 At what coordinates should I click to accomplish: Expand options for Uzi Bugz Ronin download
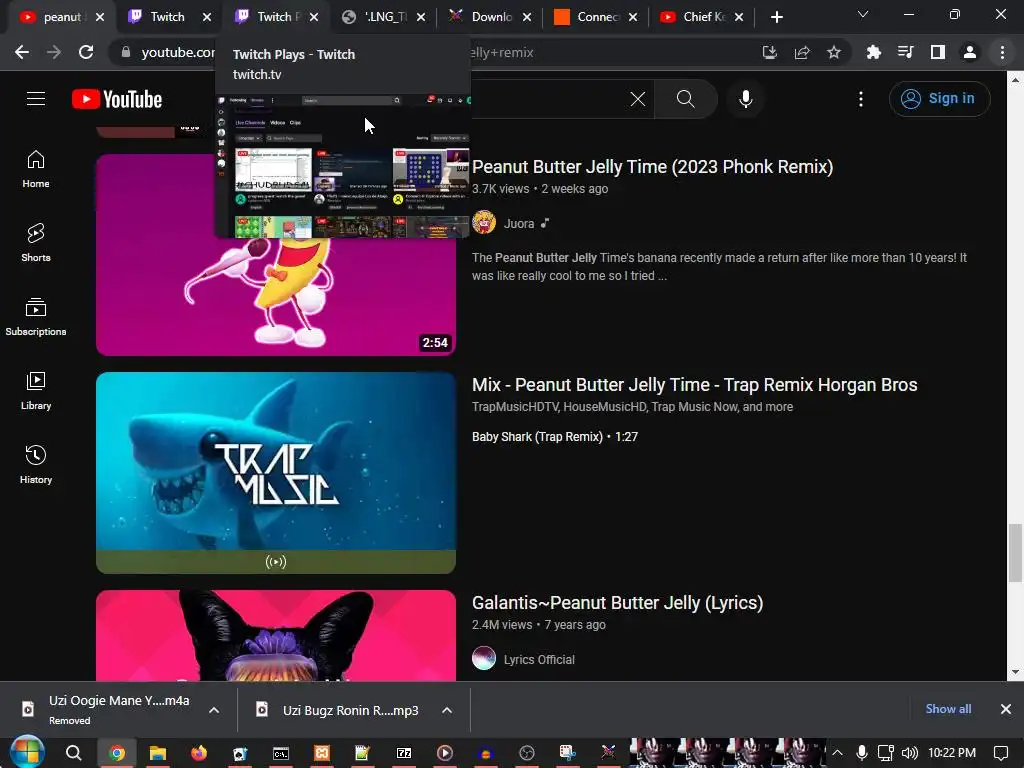pyautogui.click(x=447, y=710)
